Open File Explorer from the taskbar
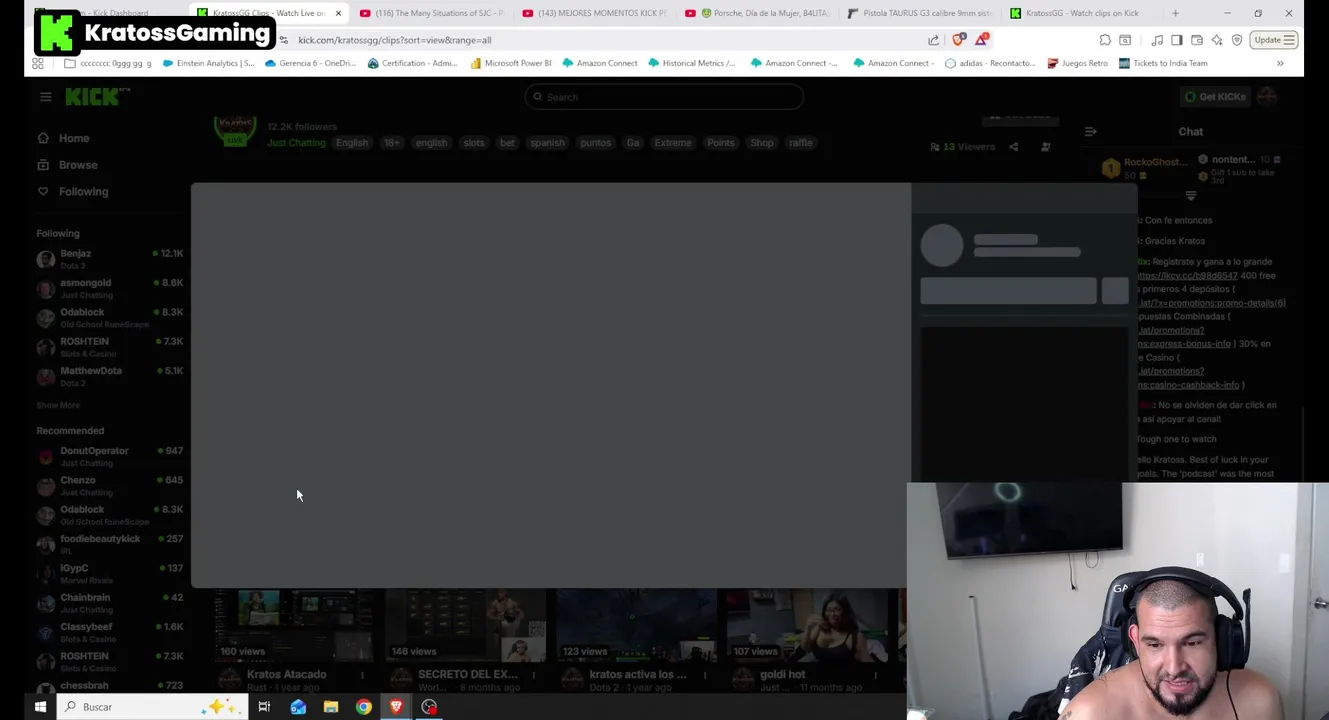 click(x=331, y=707)
